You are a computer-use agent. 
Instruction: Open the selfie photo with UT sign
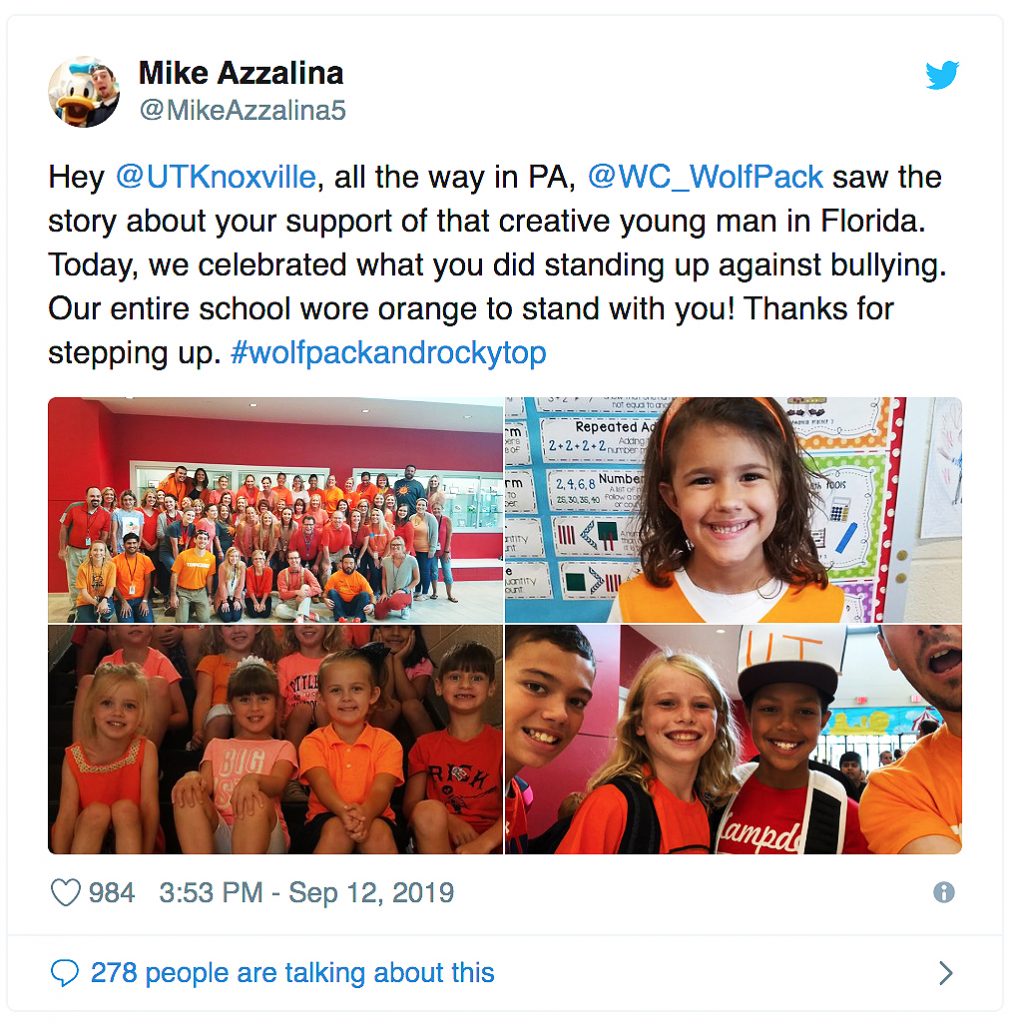click(x=733, y=739)
